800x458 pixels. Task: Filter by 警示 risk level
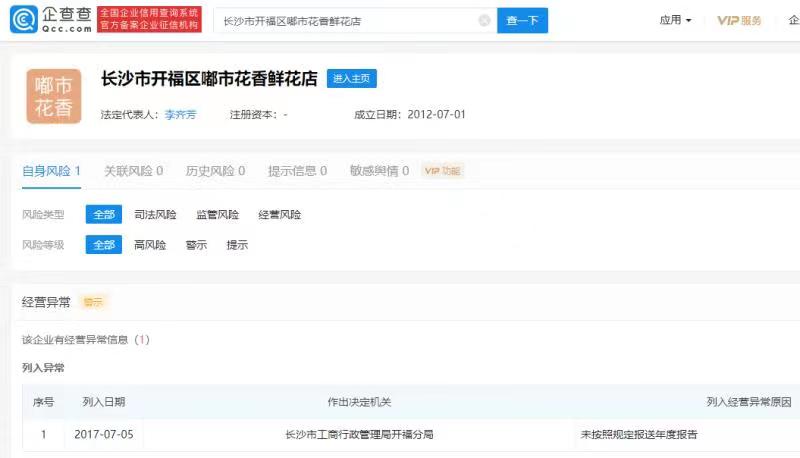point(196,245)
